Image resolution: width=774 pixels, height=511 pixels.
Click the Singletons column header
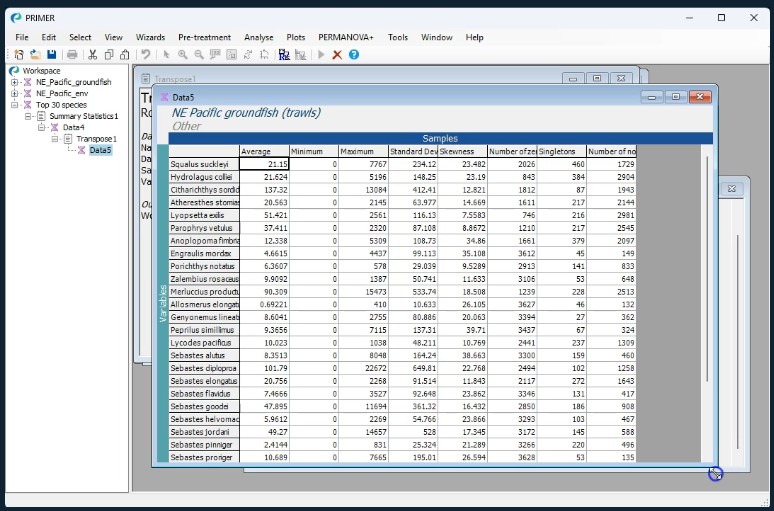[x=562, y=152]
